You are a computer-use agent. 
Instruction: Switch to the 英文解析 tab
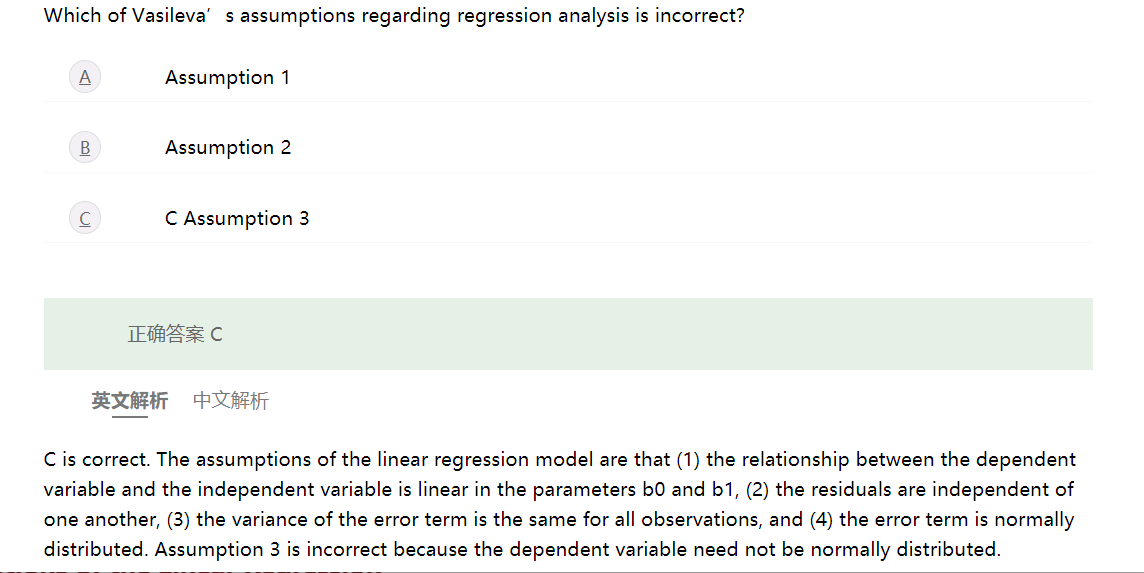tap(129, 401)
